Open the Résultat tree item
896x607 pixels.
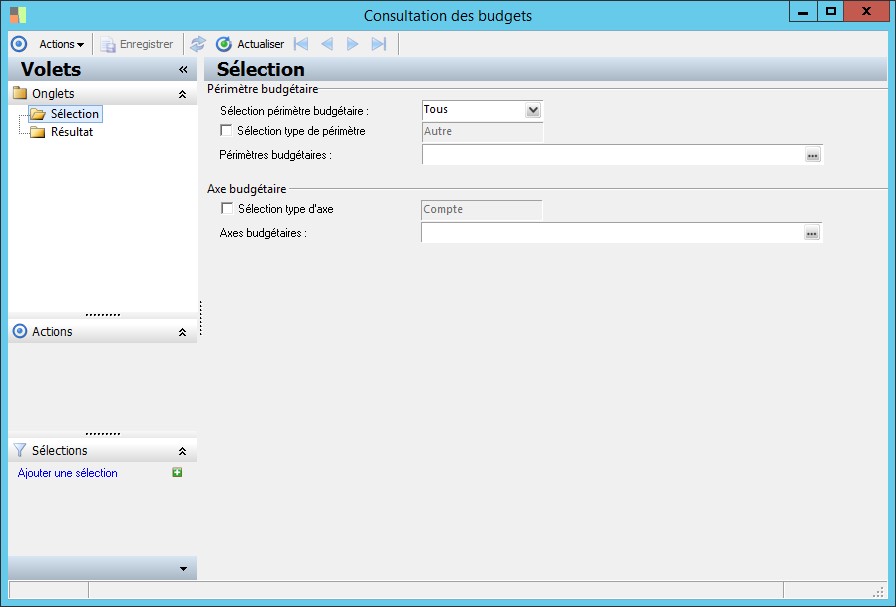62,132
